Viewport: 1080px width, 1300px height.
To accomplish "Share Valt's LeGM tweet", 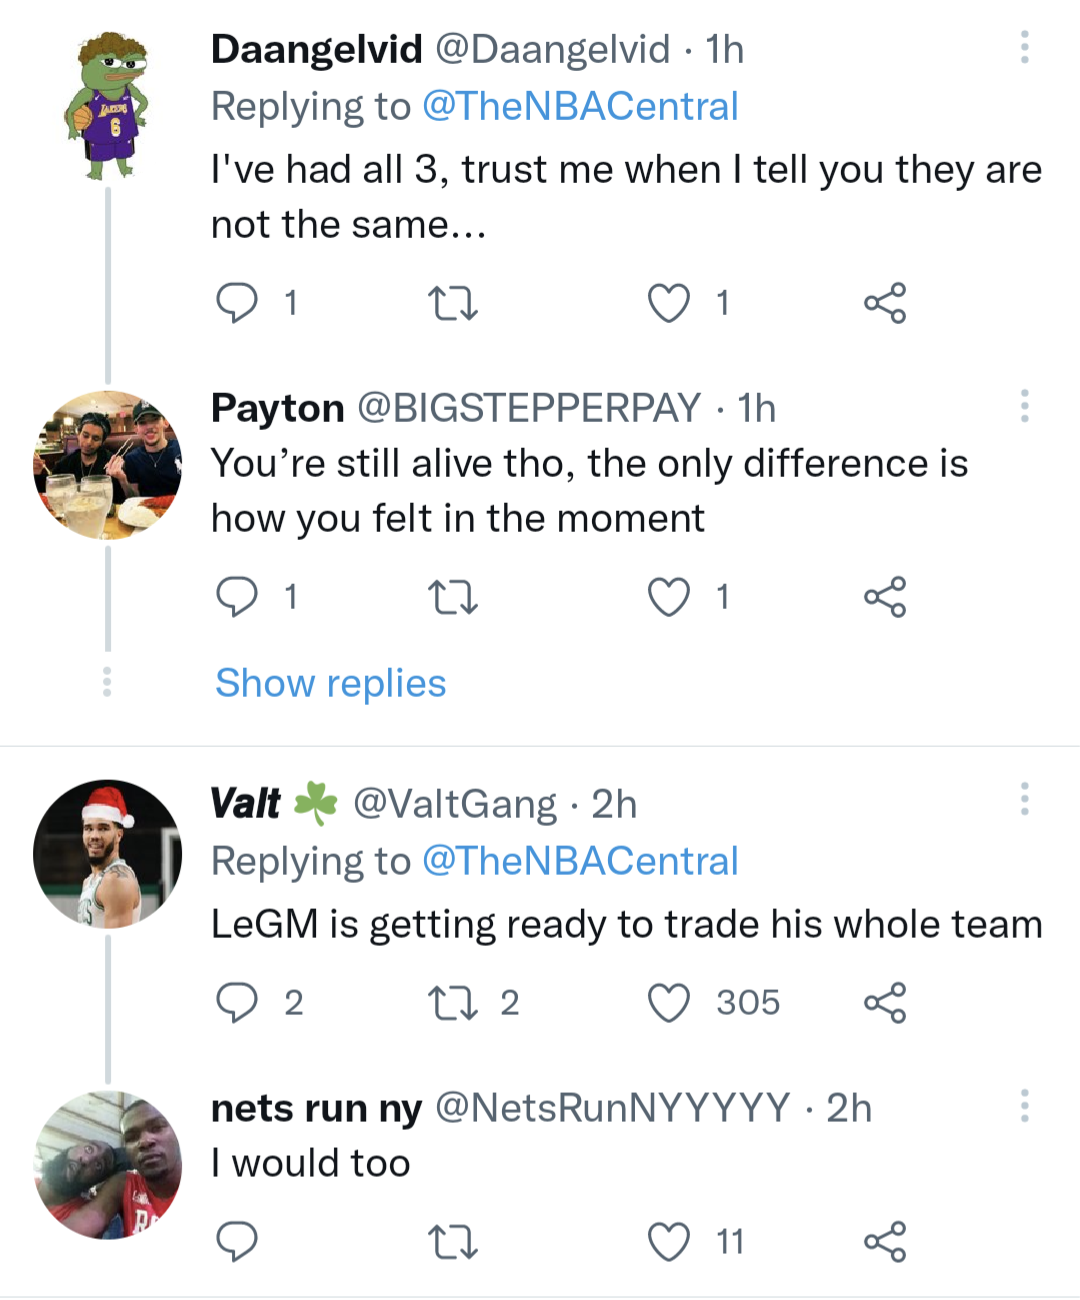I will pos(885,1002).
